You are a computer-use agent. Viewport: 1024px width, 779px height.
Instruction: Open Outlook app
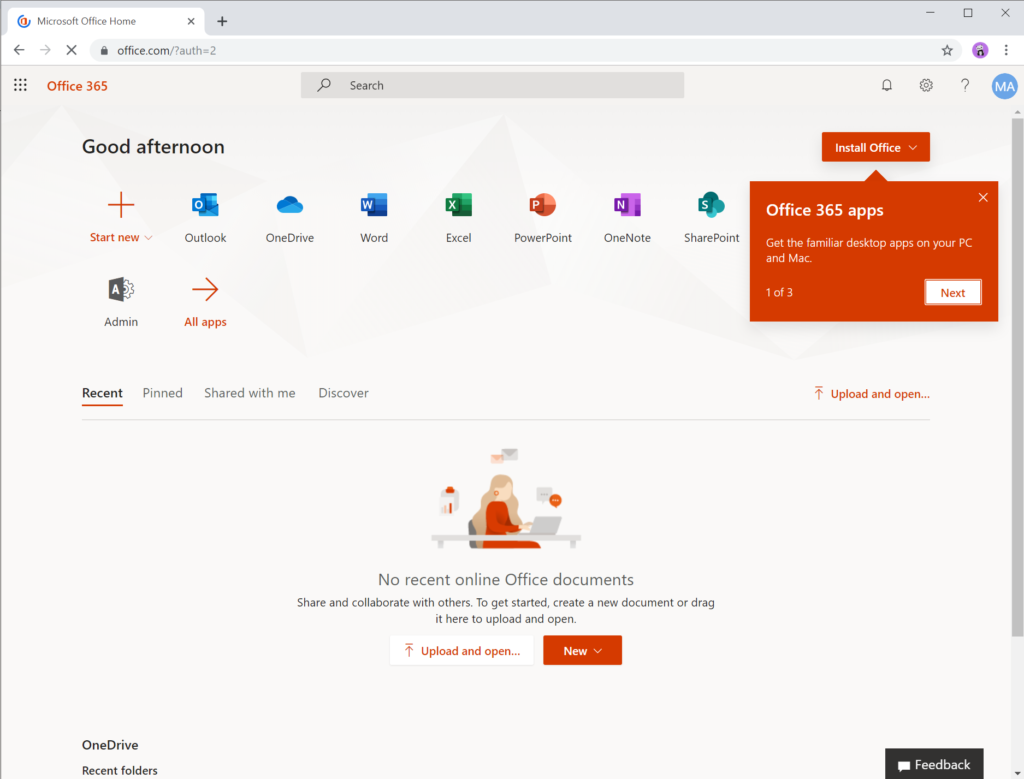pyautogui.click(x=205, y=219)
